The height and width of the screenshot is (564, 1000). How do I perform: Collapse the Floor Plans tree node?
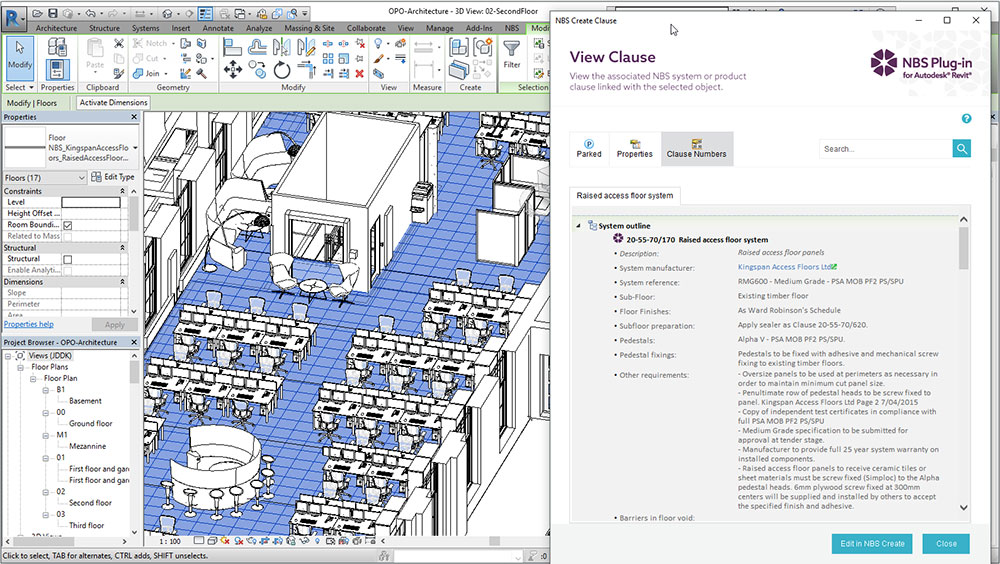click(x=20, y=367)
